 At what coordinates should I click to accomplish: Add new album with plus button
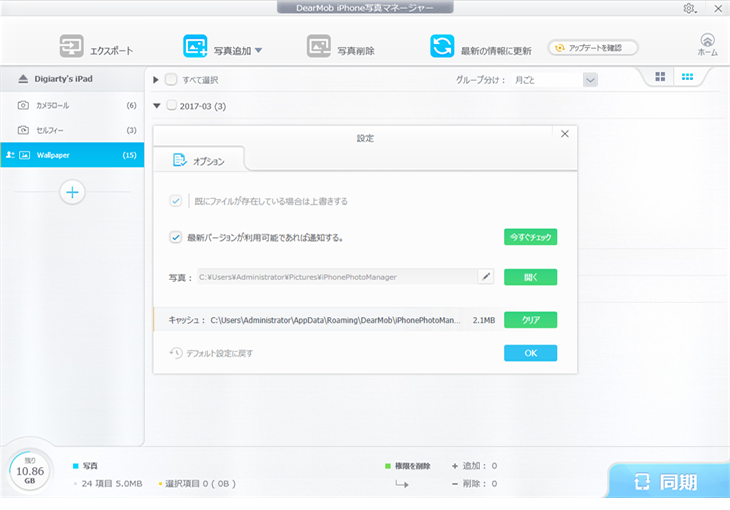(x=72, y=192)
